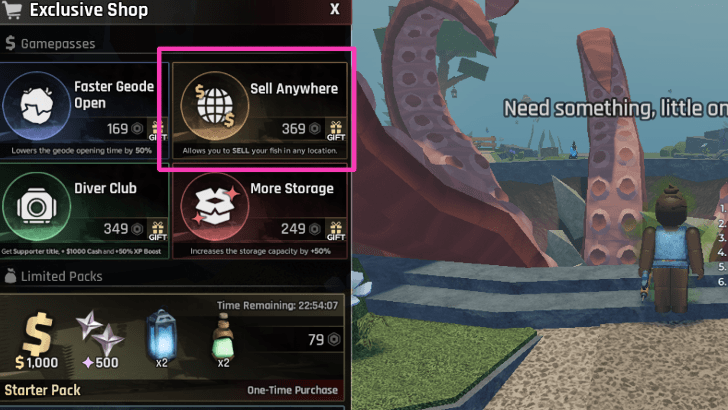Gift the Diver Club gamepass
Viewport: 728px width, 410px height.
pyautogui.click(x=157, y=230)
